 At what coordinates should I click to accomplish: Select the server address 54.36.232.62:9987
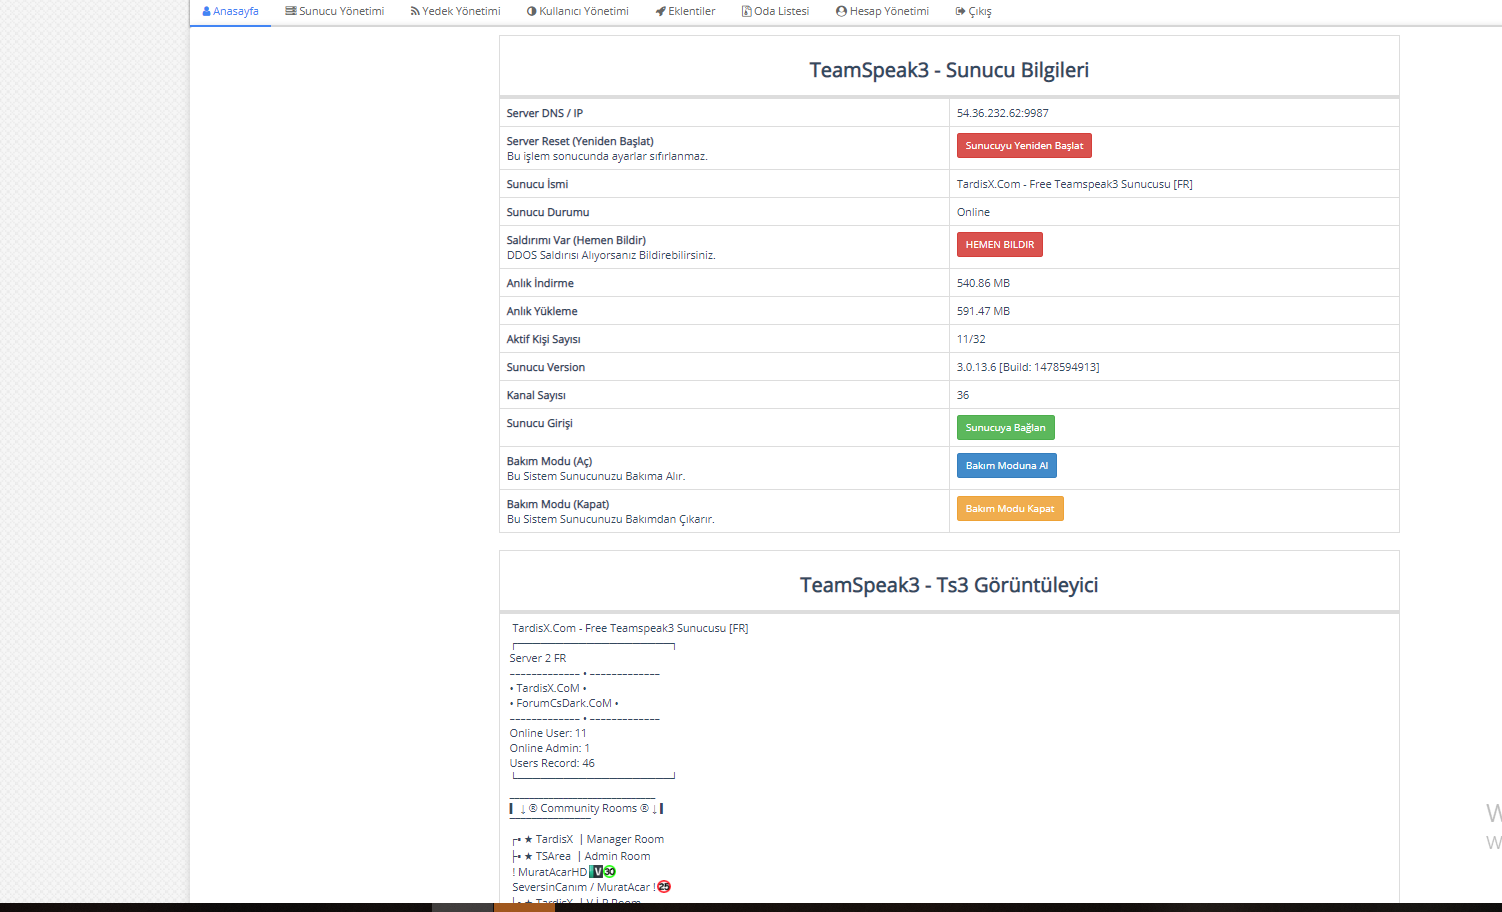tap(1003, 113)
